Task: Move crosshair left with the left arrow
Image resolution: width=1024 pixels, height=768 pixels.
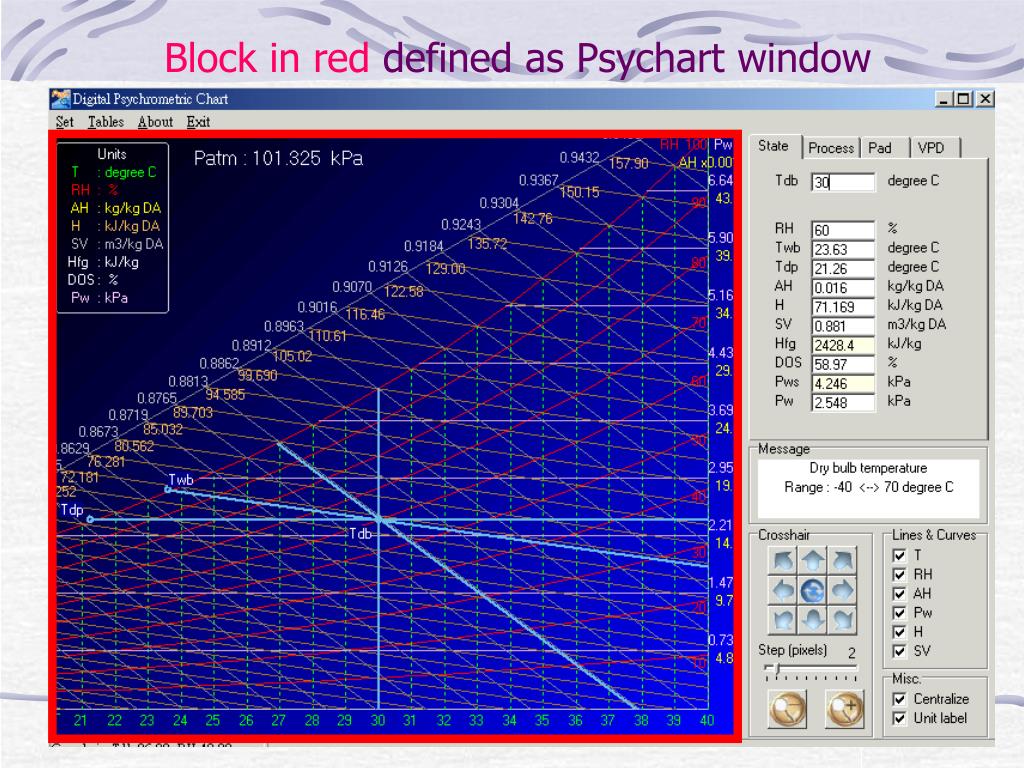Action: 783,590
